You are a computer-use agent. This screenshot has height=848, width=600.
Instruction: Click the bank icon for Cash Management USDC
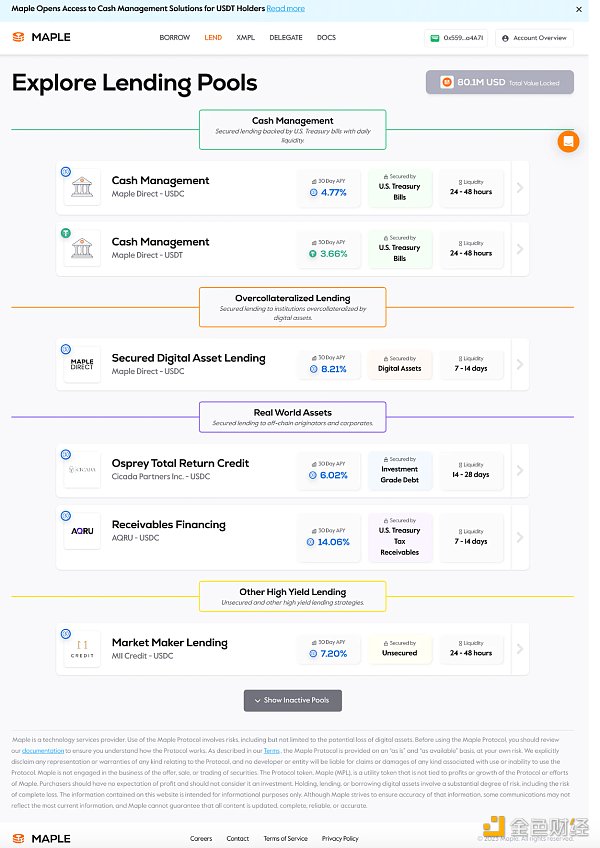point(82,188)
